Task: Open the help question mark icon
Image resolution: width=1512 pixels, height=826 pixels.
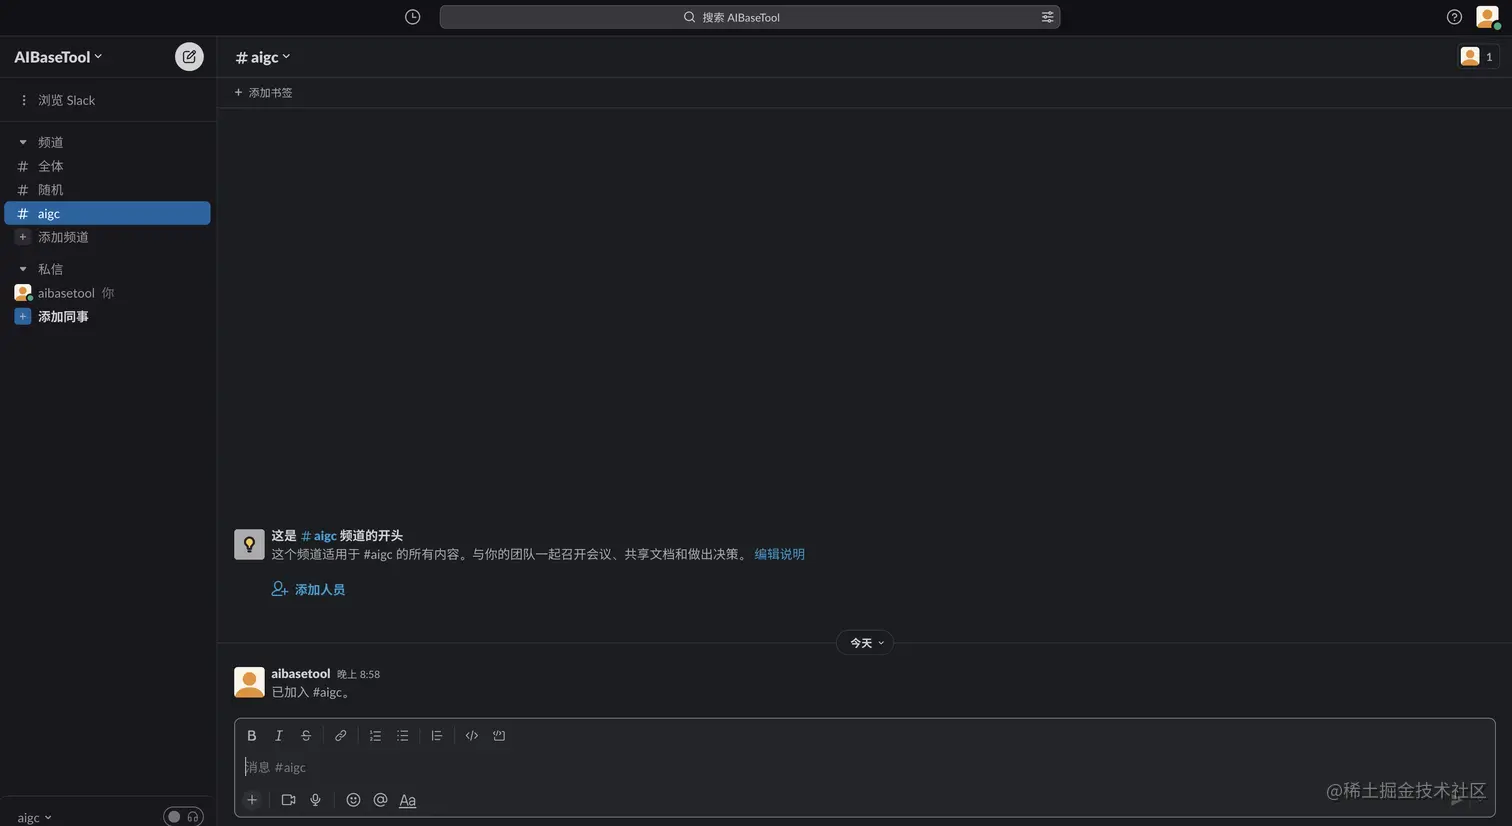Action: point(1454,17)
